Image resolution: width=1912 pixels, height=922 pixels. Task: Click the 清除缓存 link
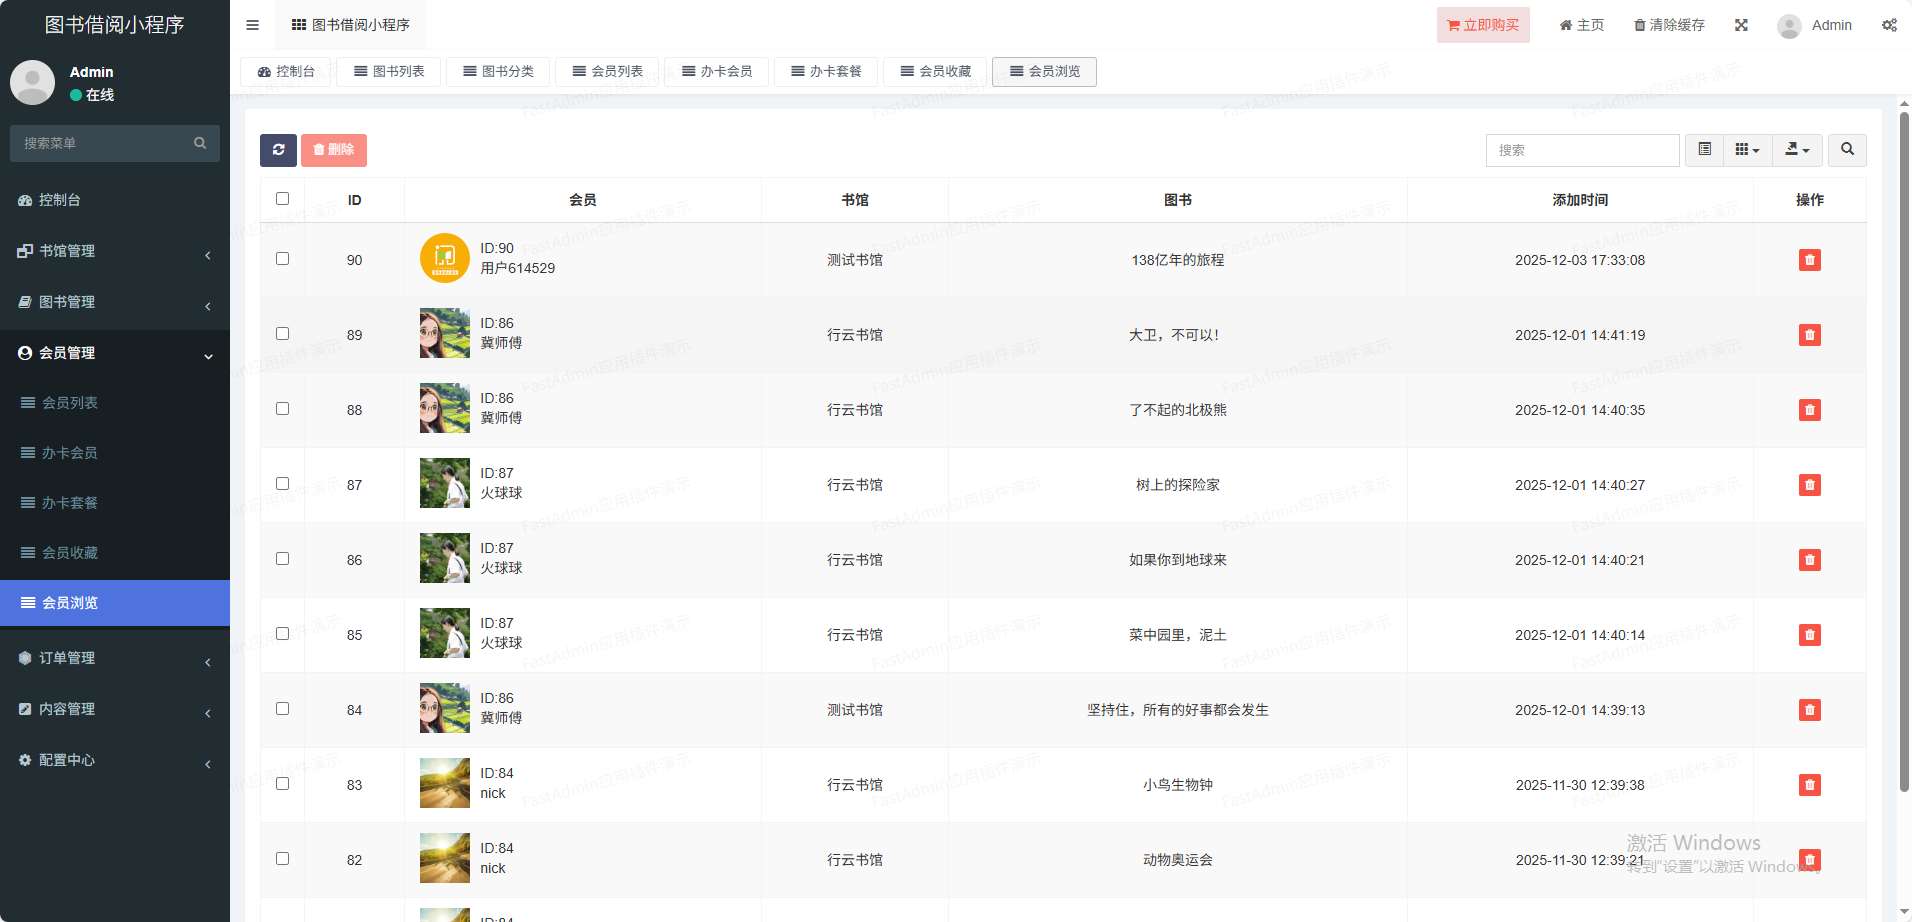(x=1669, y=25)
